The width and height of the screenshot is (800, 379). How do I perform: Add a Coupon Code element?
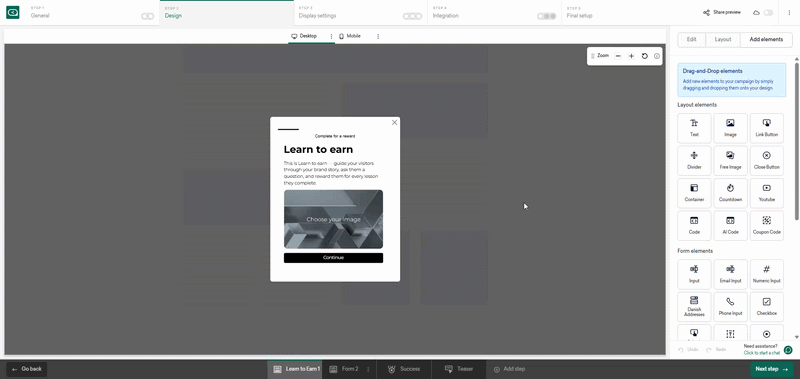point(766,225)
